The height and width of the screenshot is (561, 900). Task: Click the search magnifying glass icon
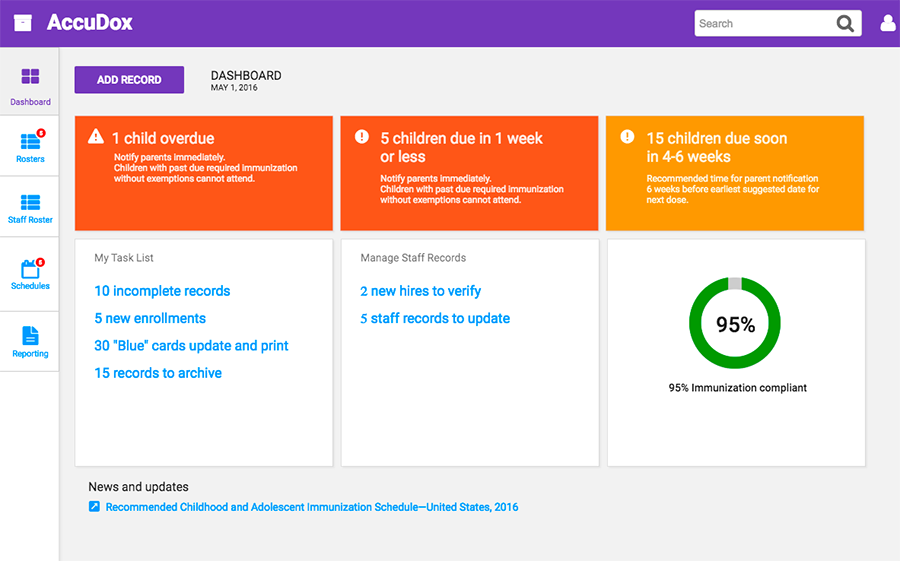coord(846,24)
